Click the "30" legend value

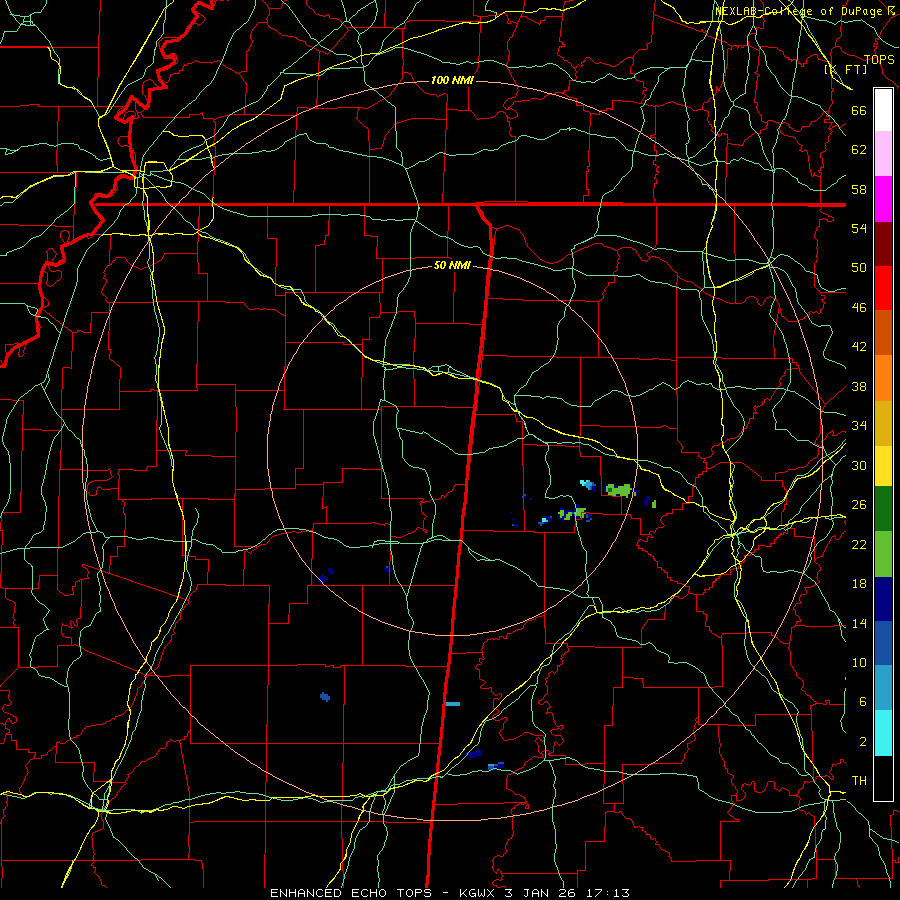tap(859, 465)
